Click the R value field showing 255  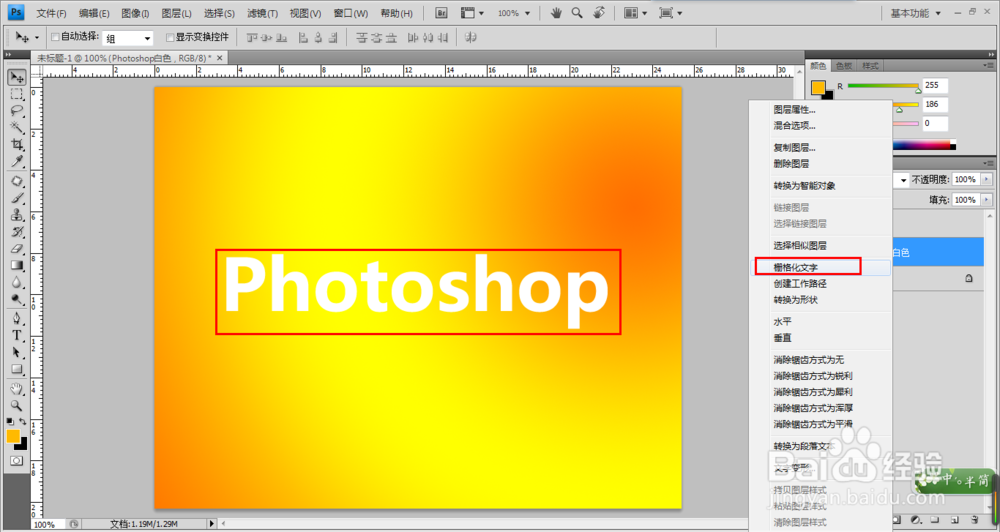coord(935,85)
